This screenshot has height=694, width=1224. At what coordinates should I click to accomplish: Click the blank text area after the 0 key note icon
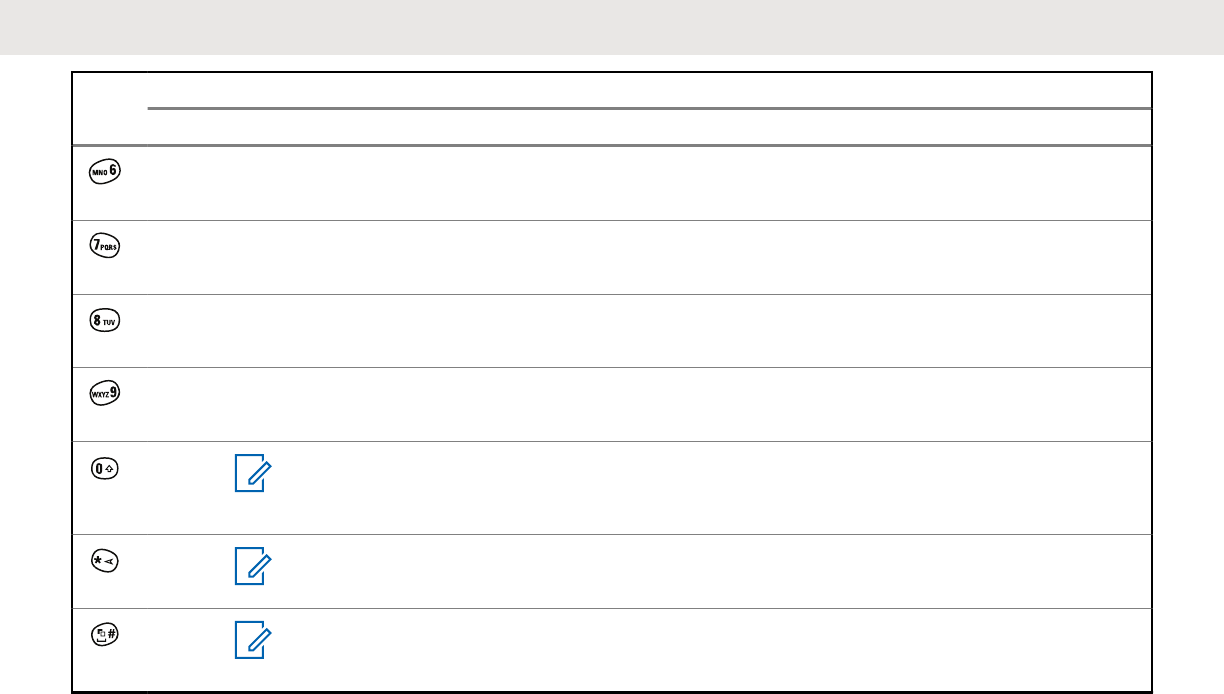tap(710, 487)
